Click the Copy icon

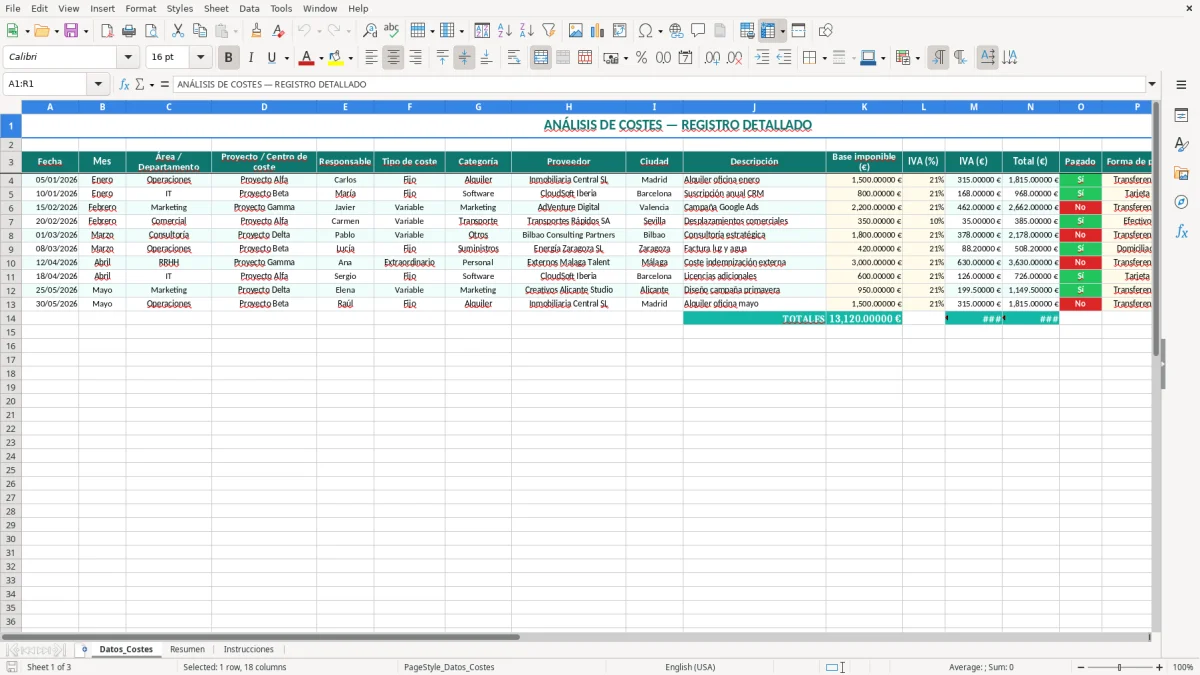(200, 31)
